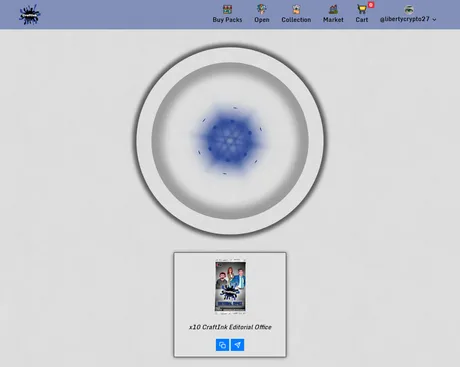Click the x10 CraftInk Editorial Office title
460x367 pixels.
tap(230, 327)
